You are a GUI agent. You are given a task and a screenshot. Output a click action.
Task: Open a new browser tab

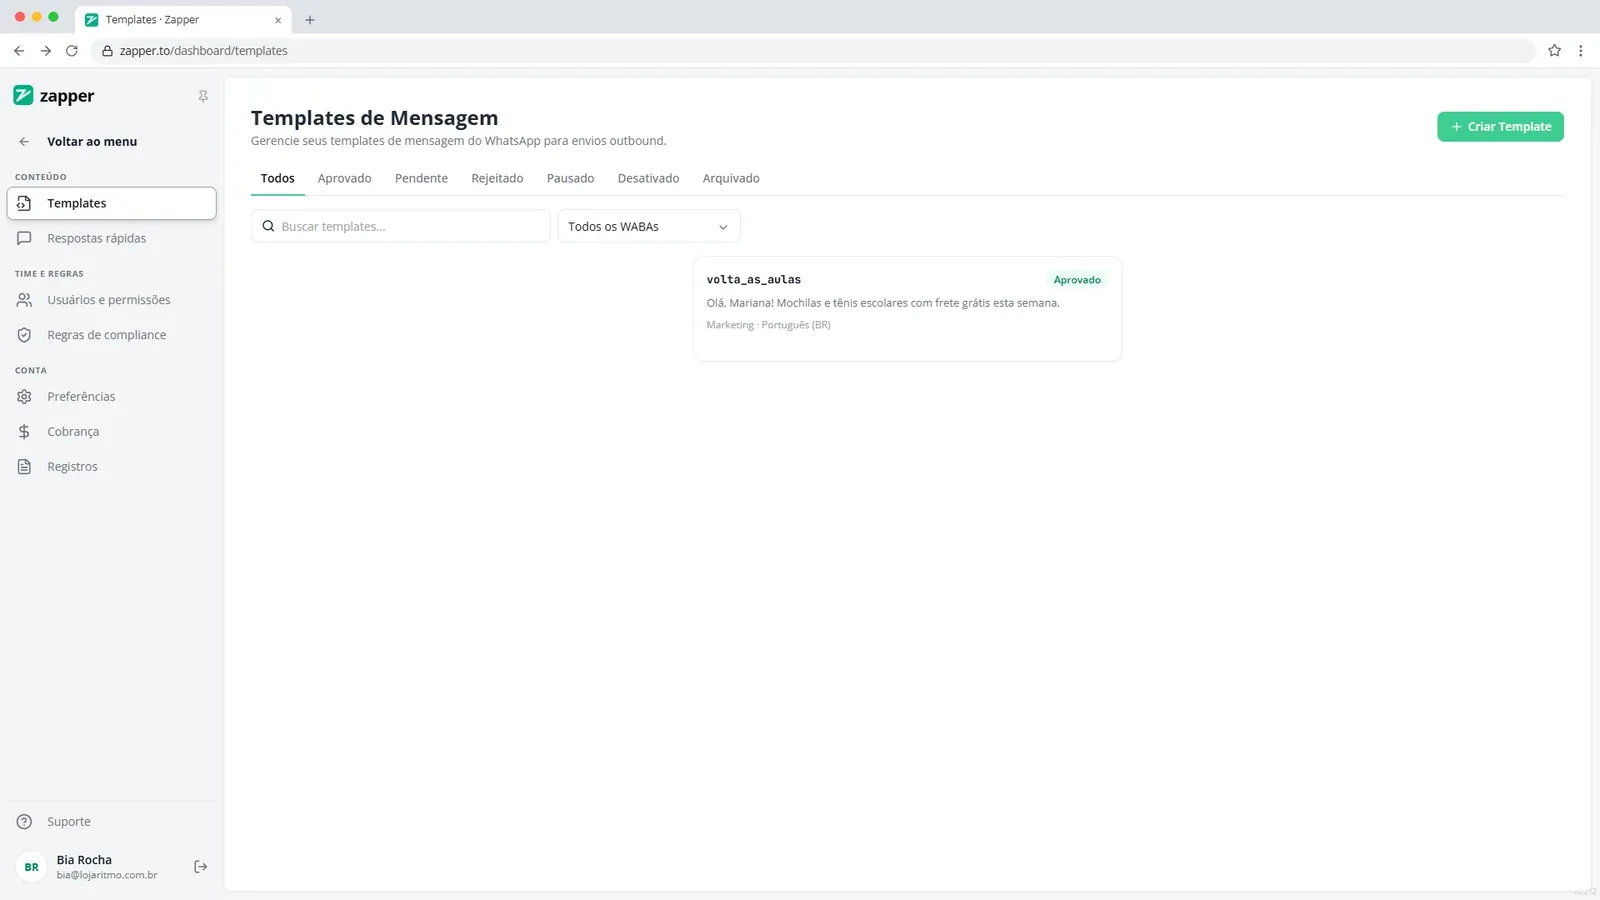[x=310, y=20]
